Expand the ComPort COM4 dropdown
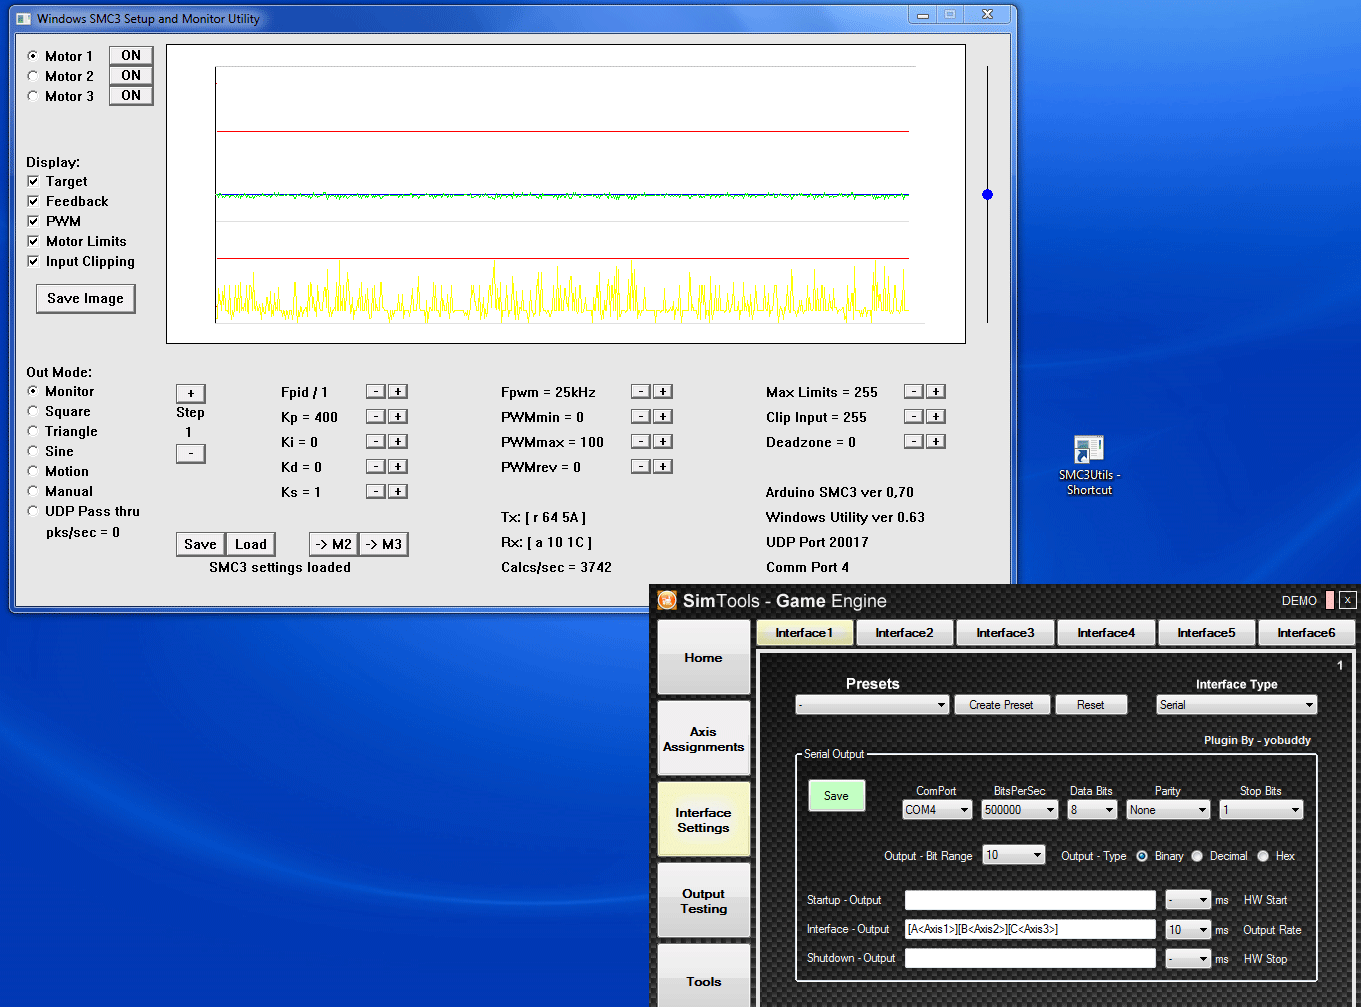This screenshot has height=1007, width=1361. (937, 810)
